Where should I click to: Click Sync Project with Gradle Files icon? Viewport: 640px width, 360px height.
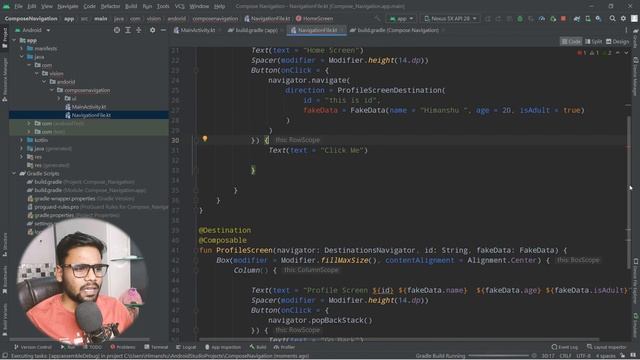tap(577, 19)
